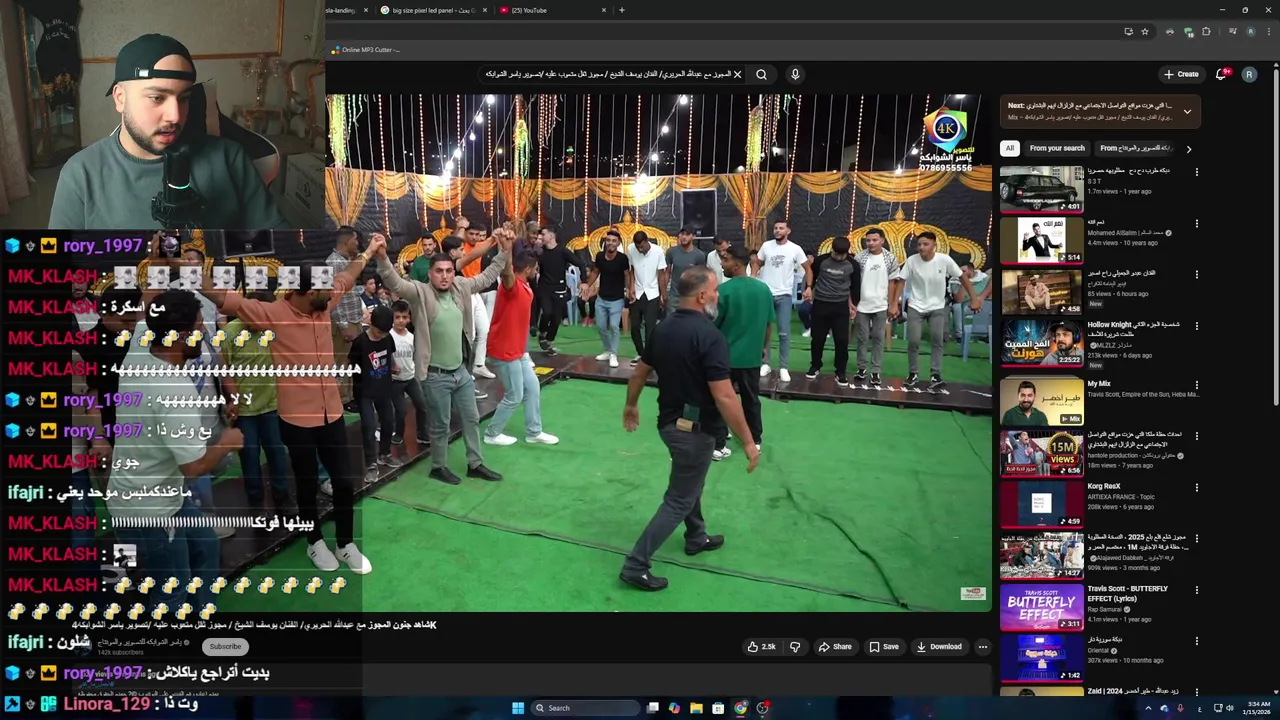This screenshot has height=720, width=1280.
Task: Show hidden system tray icons
Action: [x=1148, y=708]
